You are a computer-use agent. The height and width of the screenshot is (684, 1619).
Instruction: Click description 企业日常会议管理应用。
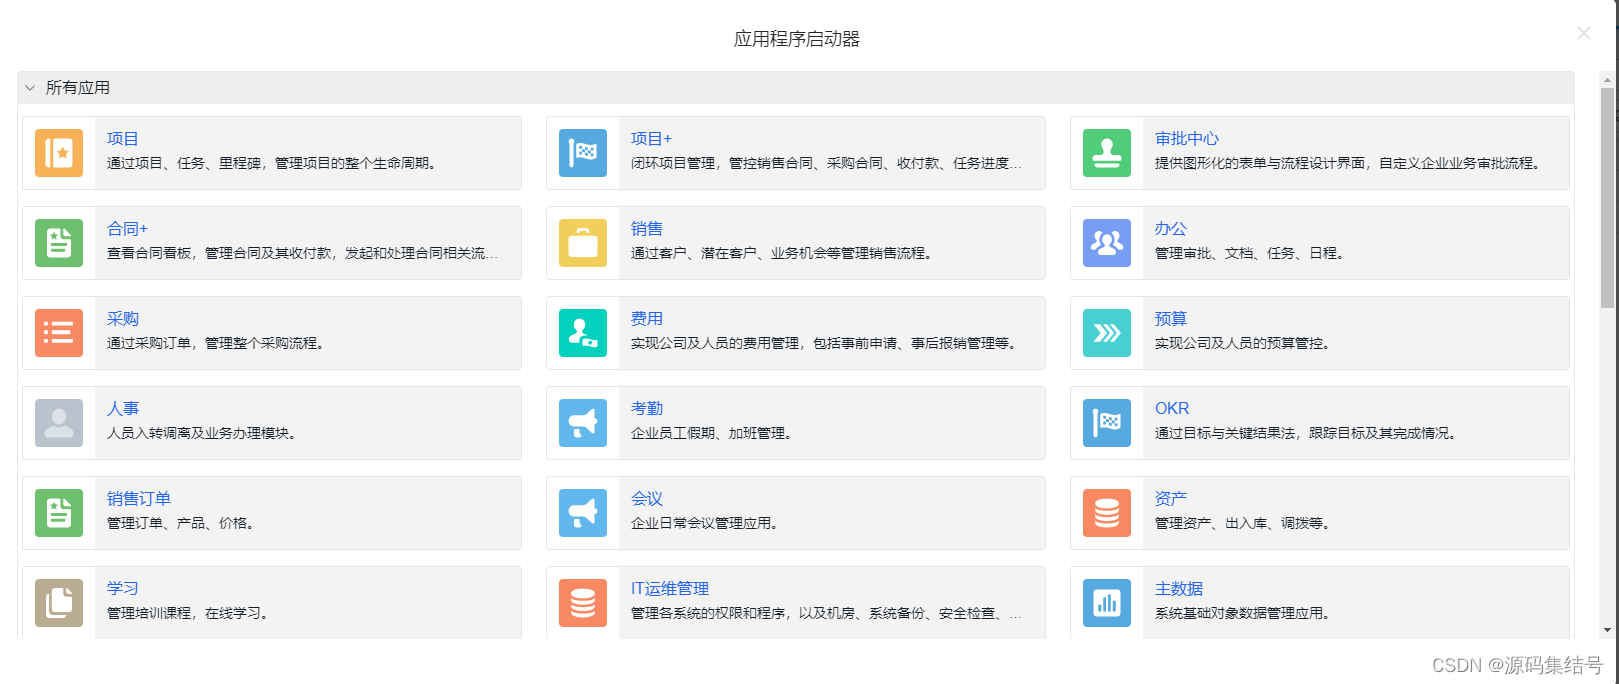point(705,523)
